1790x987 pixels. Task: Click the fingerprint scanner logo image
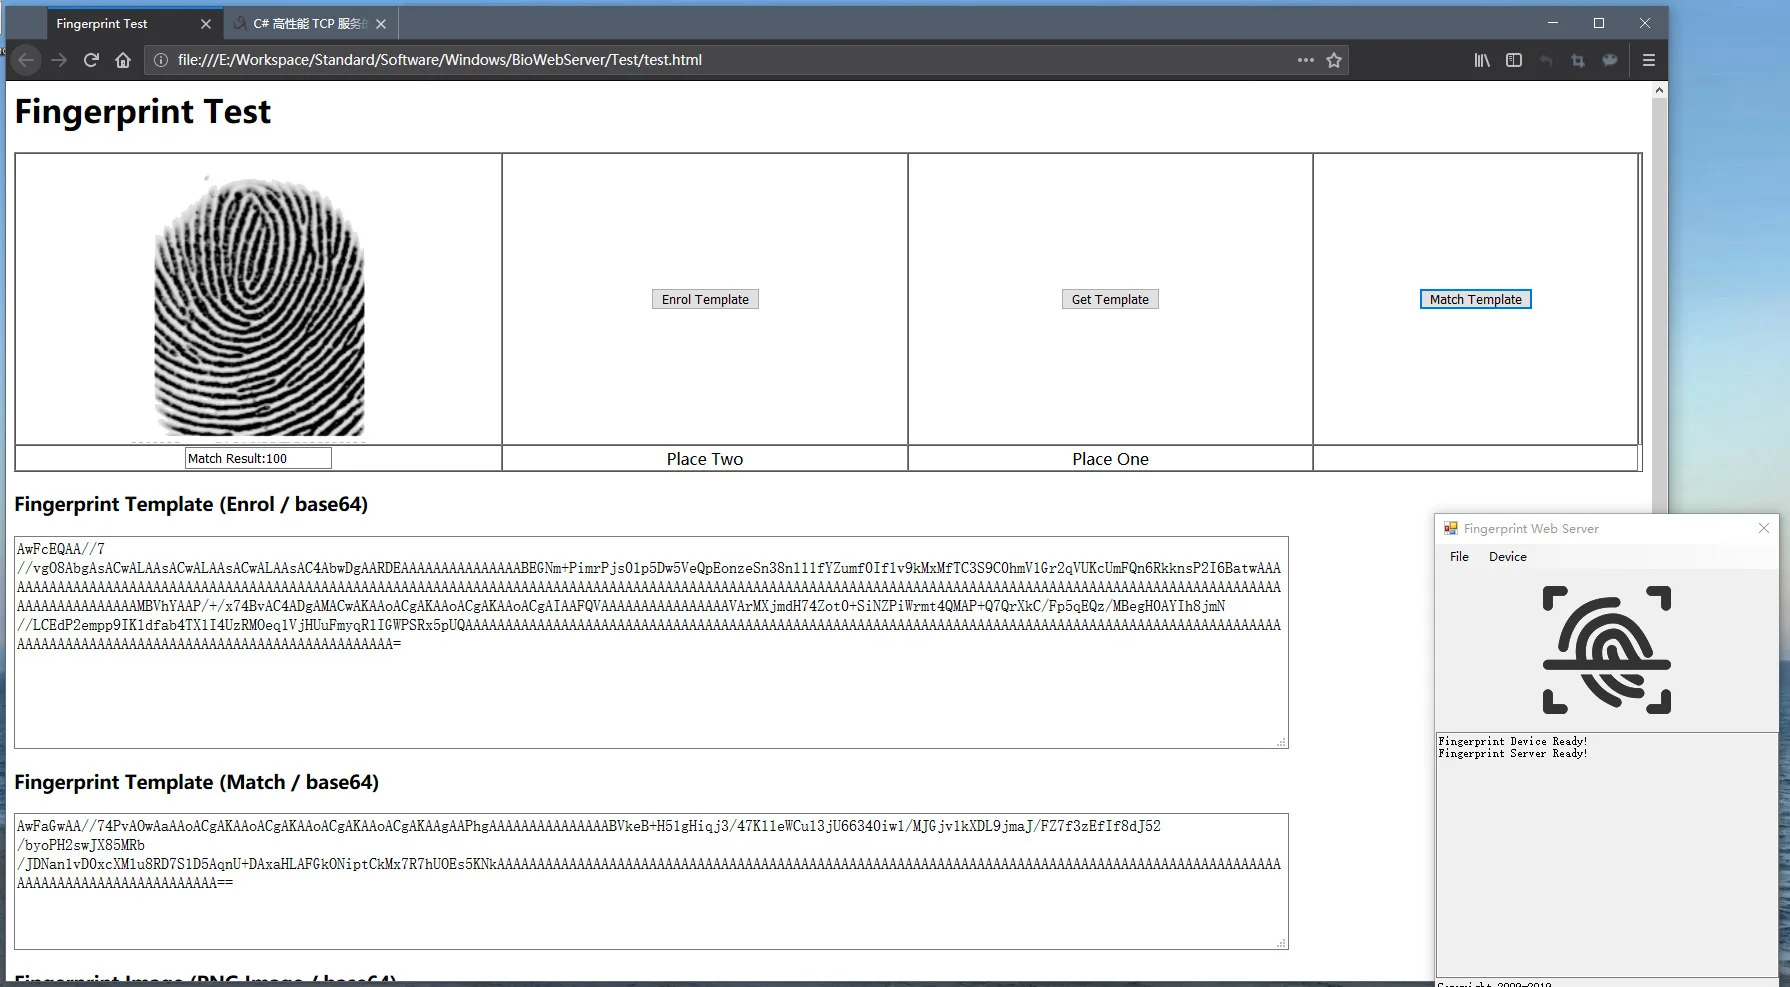pyautogui.click(x=1606, y=650)
